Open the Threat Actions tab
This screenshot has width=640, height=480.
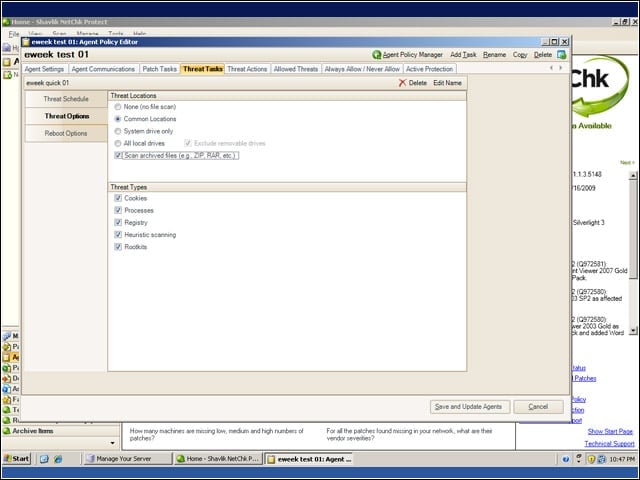click(x=247, y=69)
